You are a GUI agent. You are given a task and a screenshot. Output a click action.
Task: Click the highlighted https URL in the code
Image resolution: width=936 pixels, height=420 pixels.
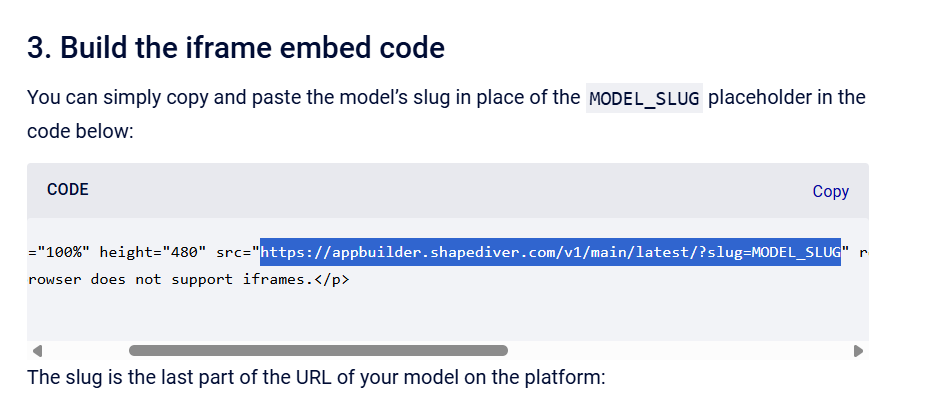coord(550,252)
